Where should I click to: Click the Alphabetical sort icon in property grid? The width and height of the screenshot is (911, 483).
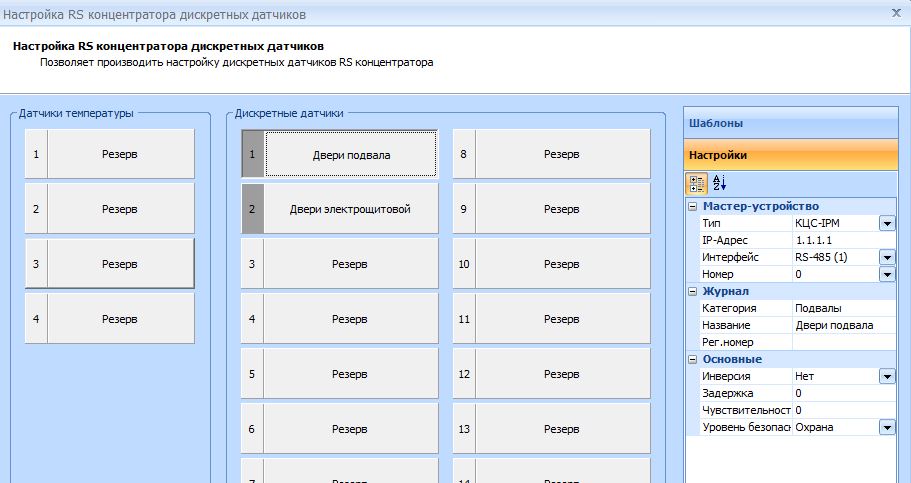718,183
